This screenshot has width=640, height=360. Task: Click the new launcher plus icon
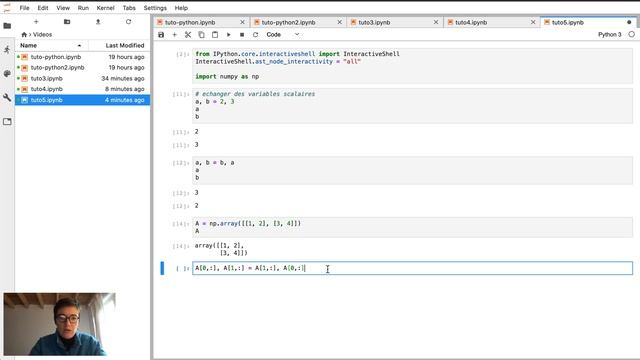tap(36, 22)
